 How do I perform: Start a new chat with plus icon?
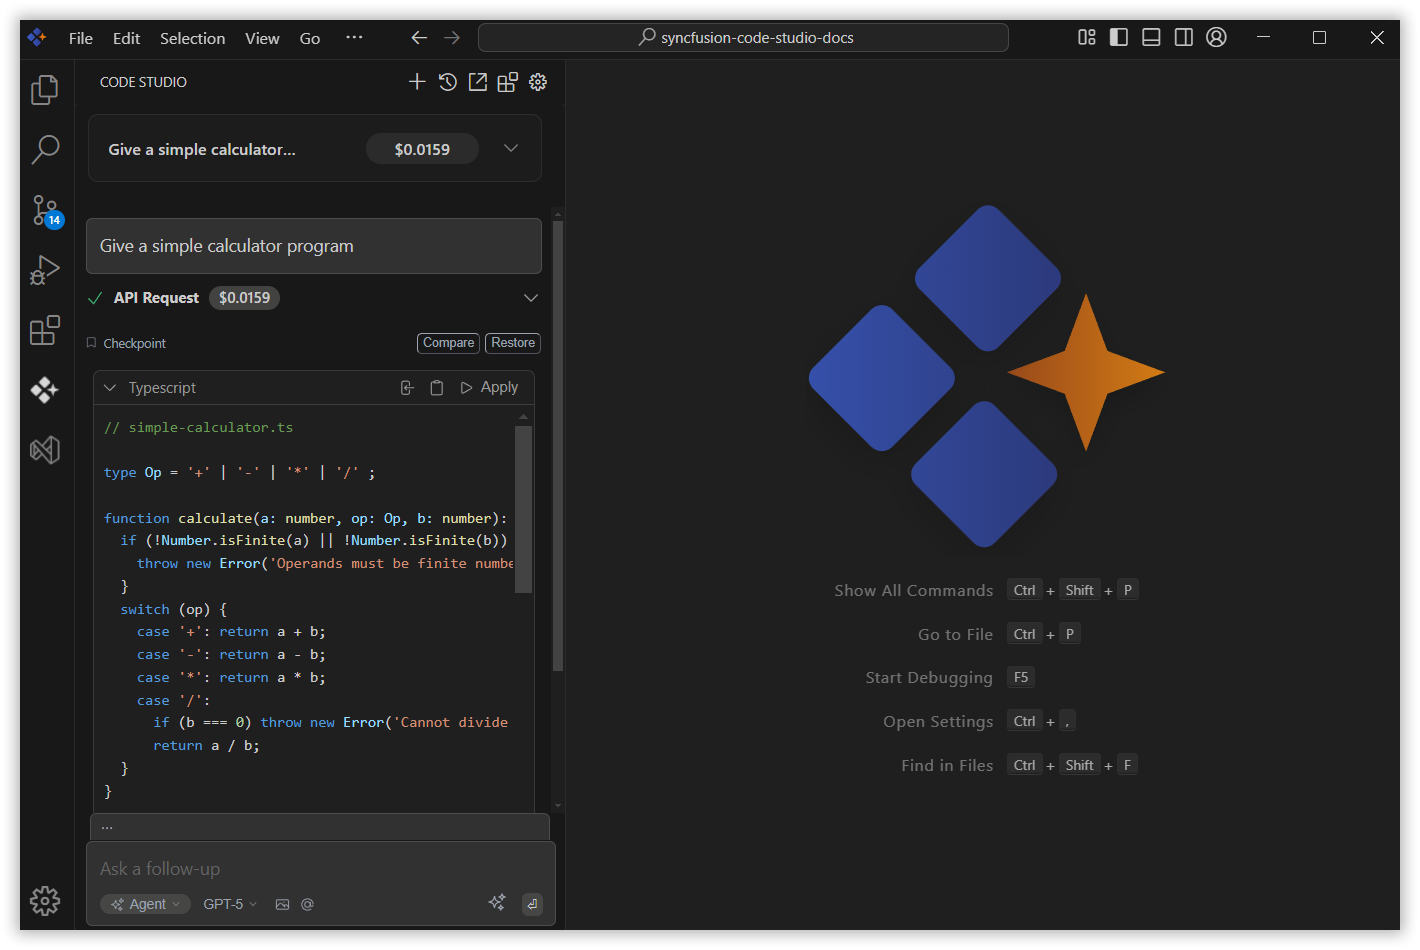[x=417, y=82]
